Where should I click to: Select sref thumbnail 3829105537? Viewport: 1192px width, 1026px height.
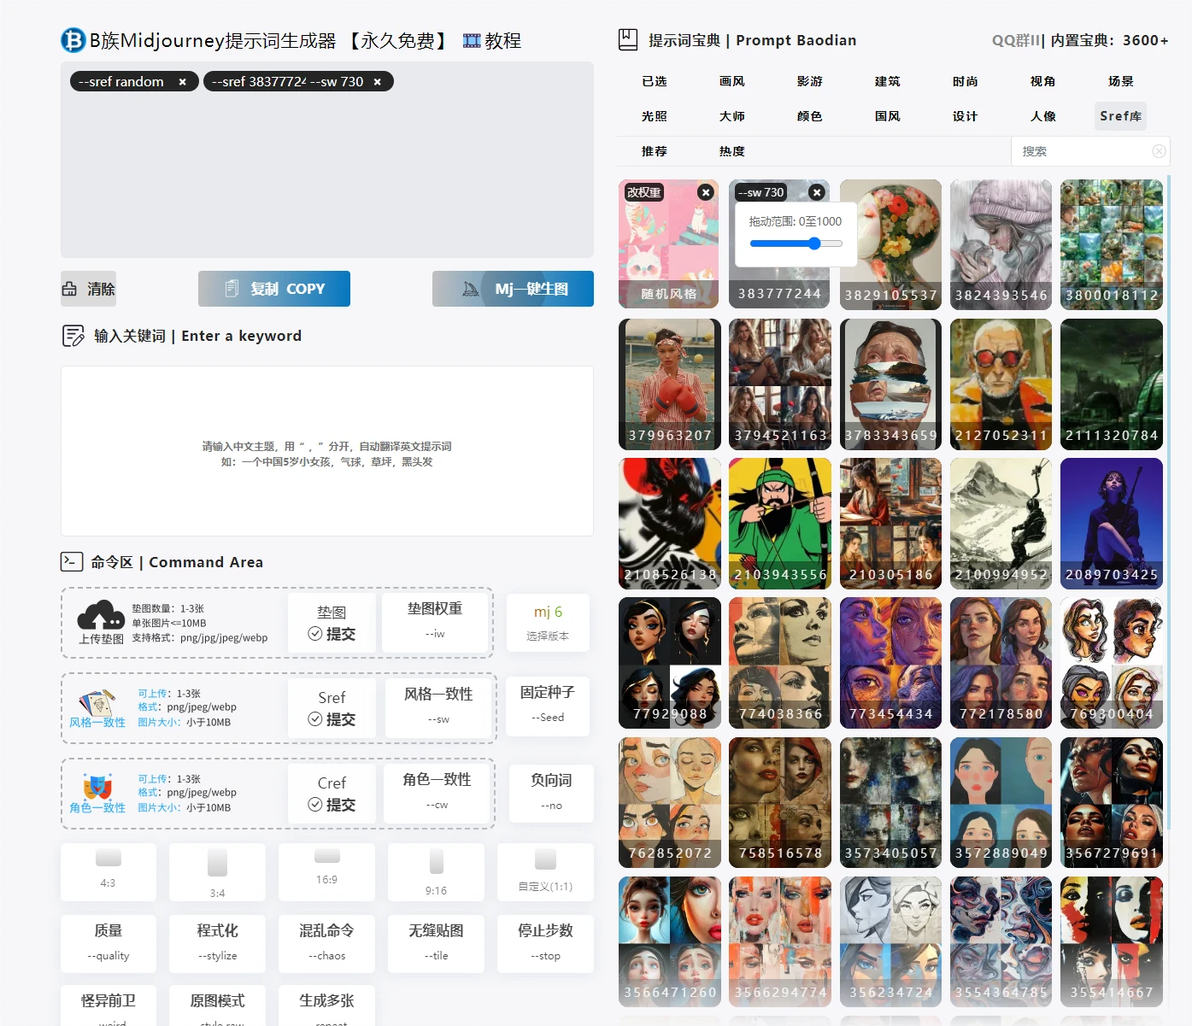coord(891,245)
